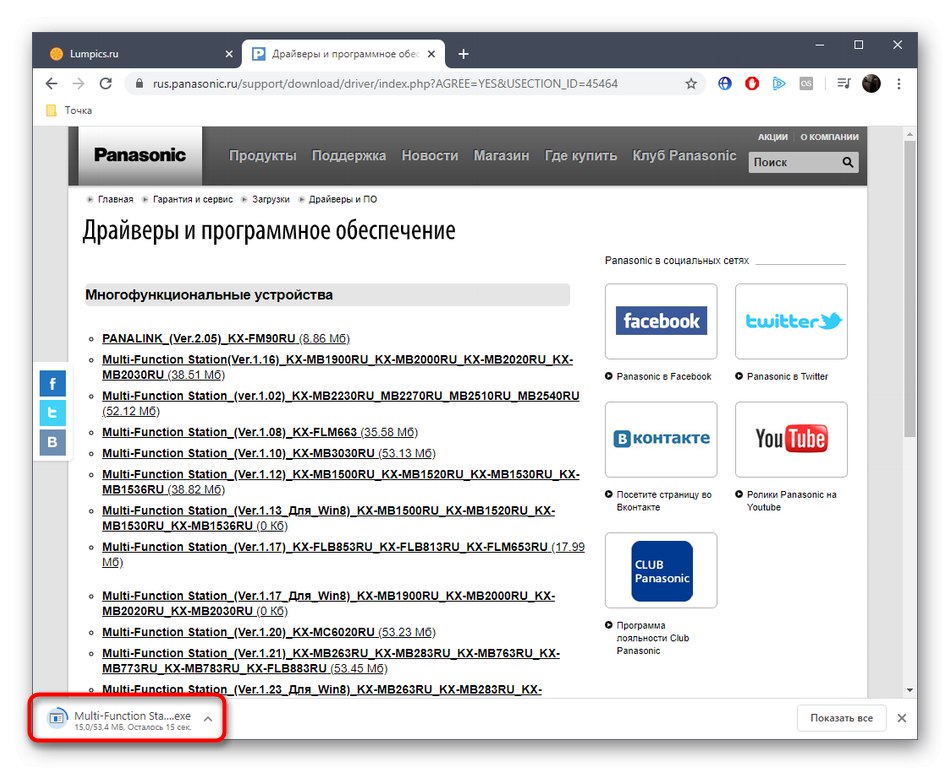The width and height of the screenshot is (950, 772).
Task: Click the VK share icon in the sidebar
Action: tap(52, 442)
